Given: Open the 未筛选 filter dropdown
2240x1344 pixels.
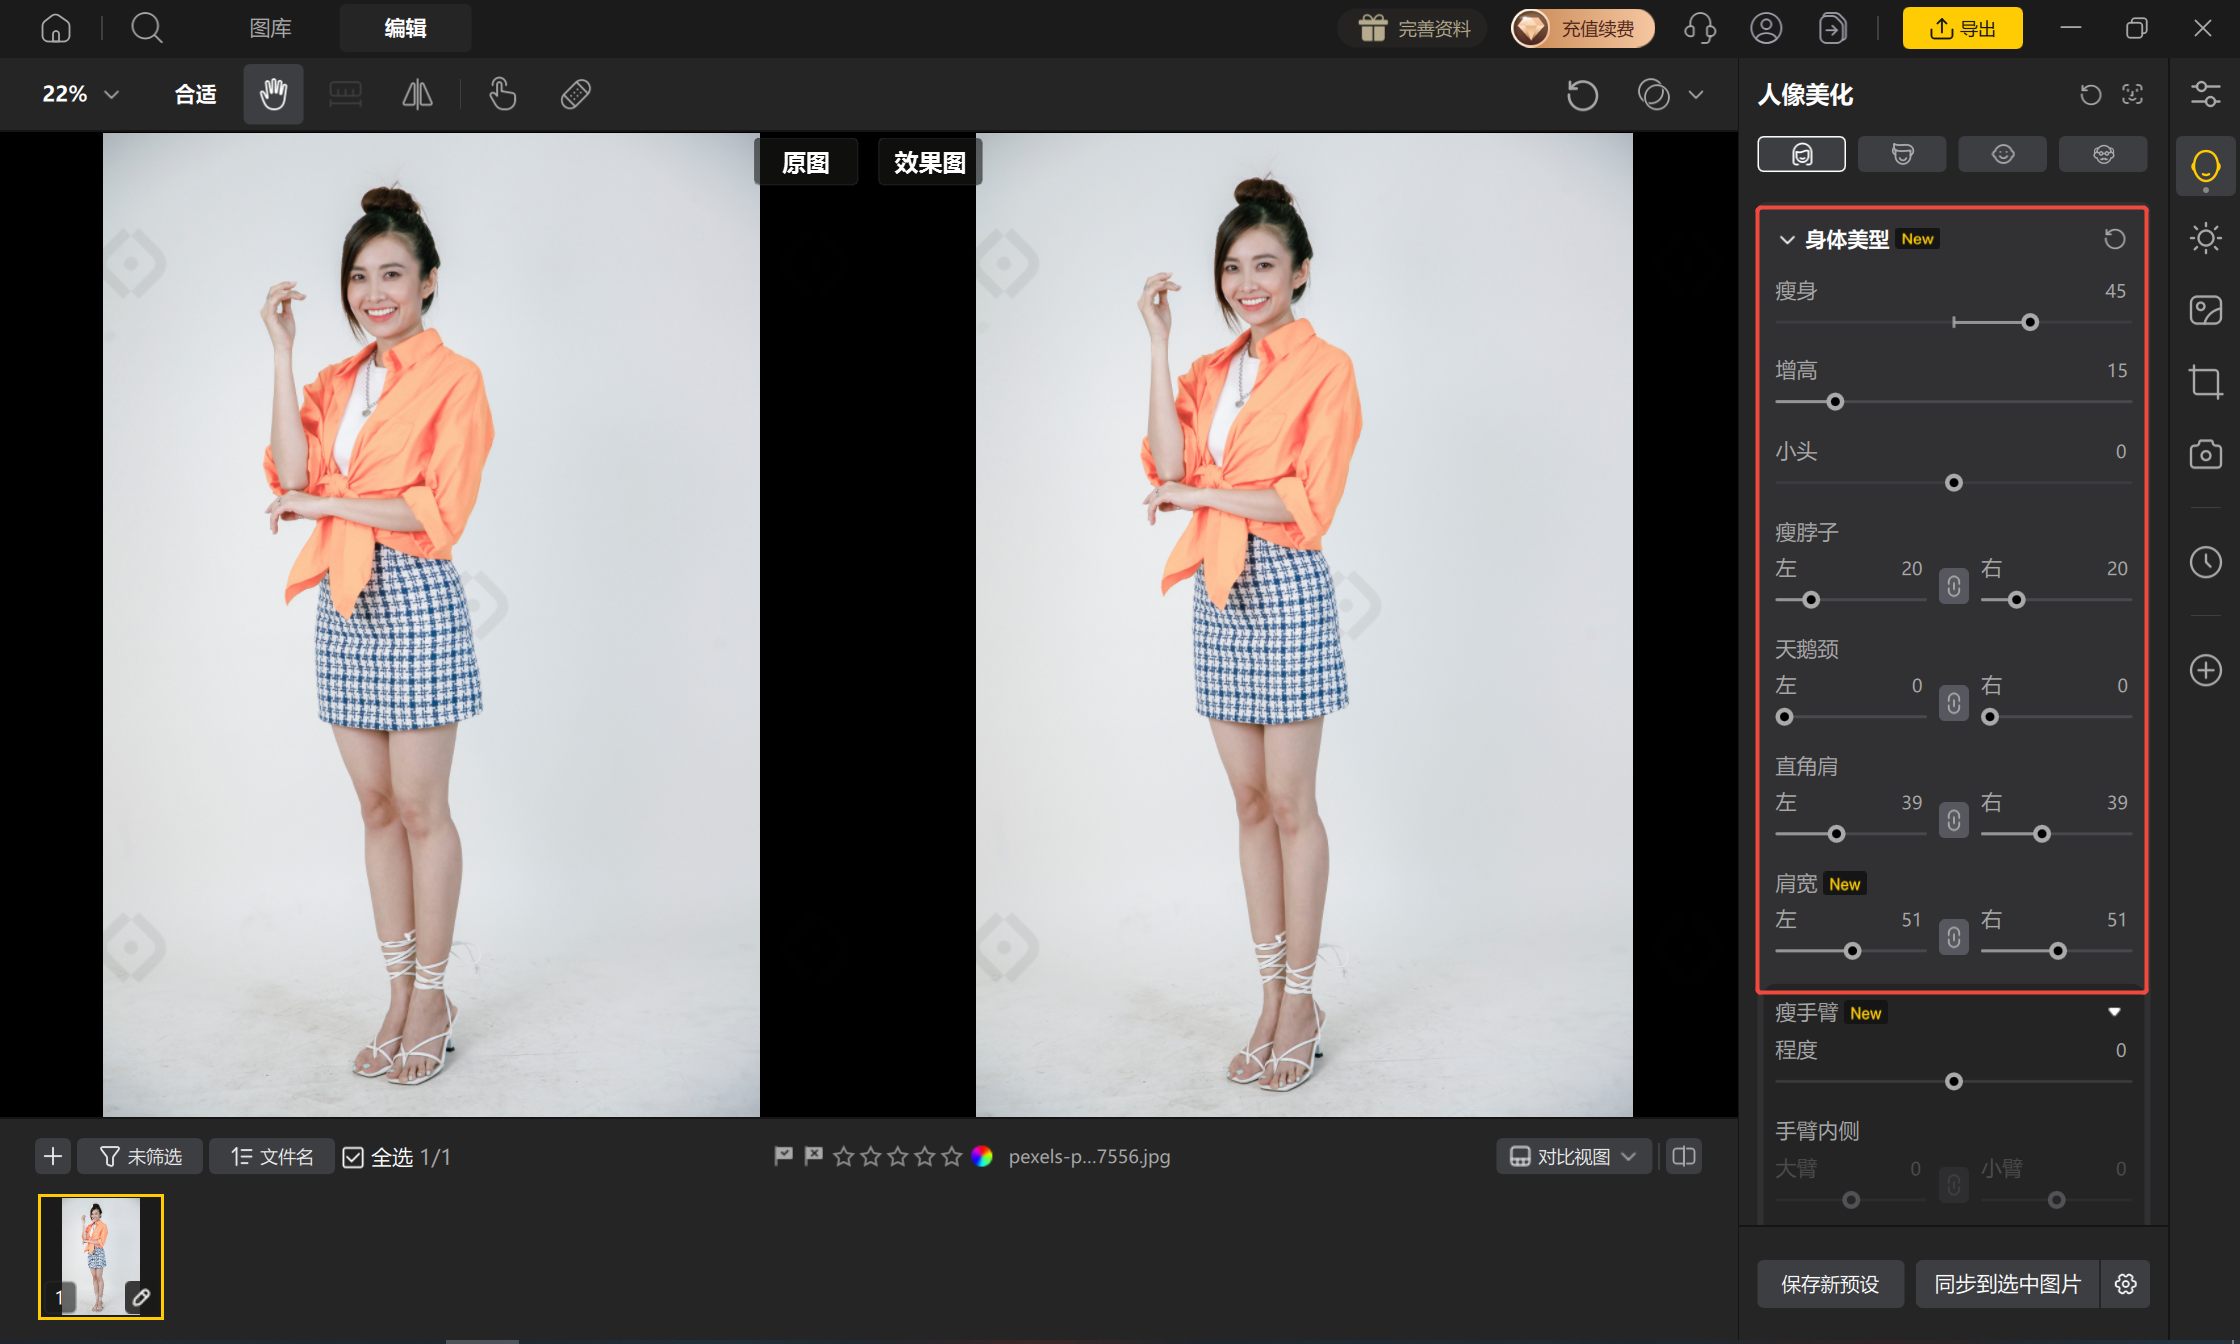Looking at the screenshot, I should point(140,1157).
